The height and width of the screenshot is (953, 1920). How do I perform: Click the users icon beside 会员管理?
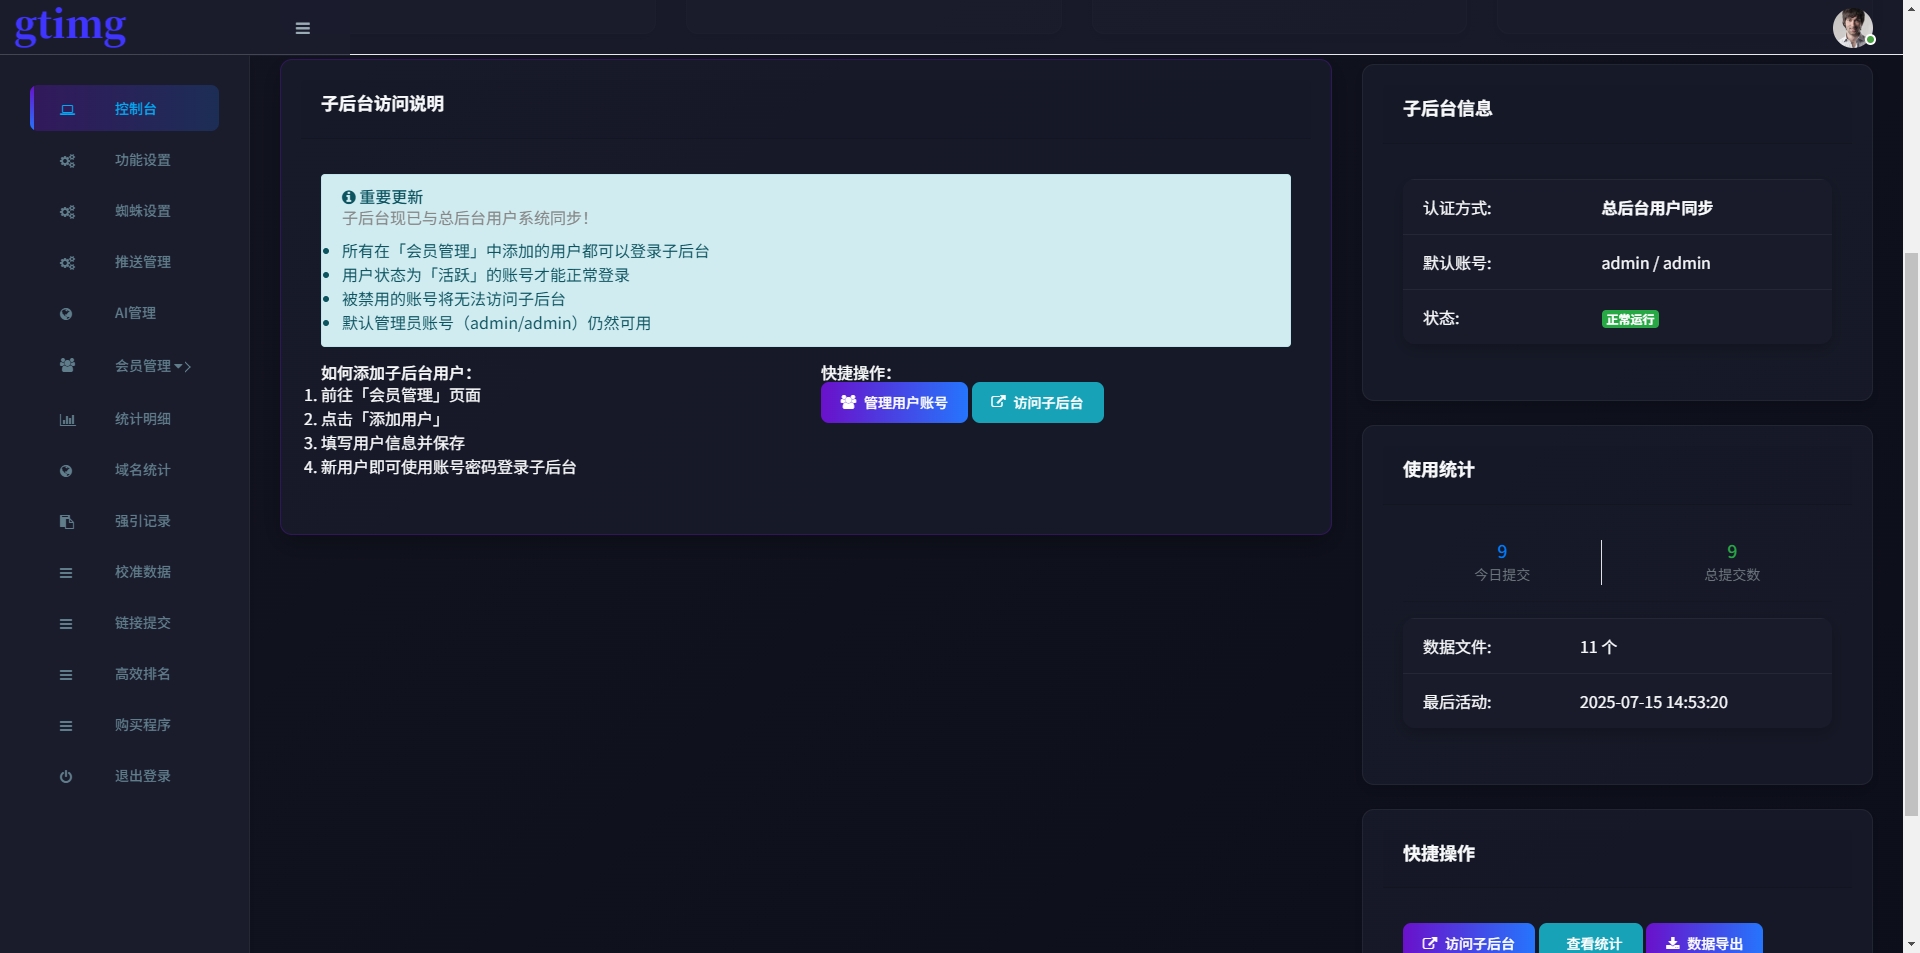pos(67,366)
